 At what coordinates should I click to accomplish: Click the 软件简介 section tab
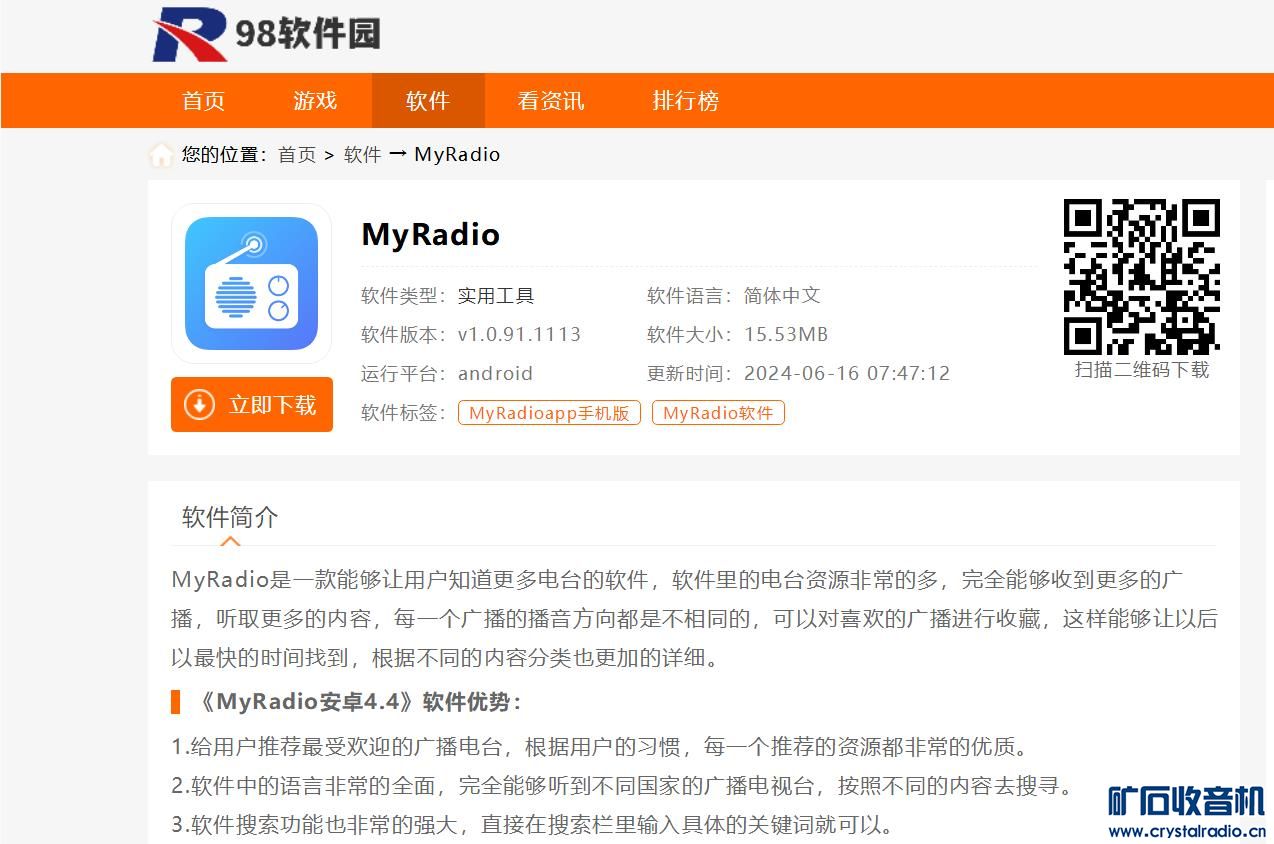[230, 517]
